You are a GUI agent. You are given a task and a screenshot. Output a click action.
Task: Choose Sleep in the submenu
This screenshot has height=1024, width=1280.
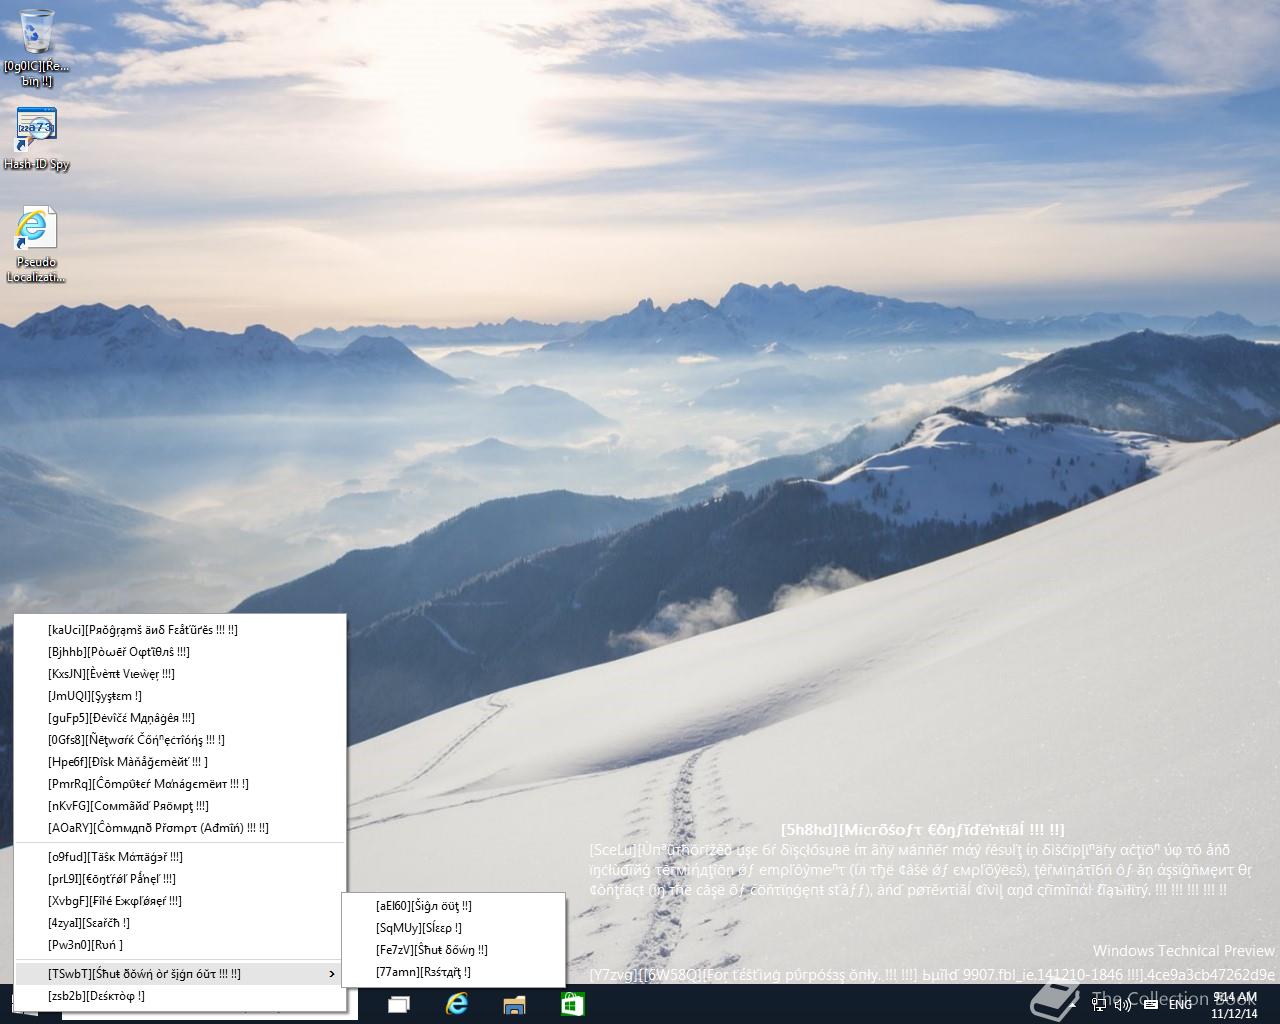tap(453, 928)
